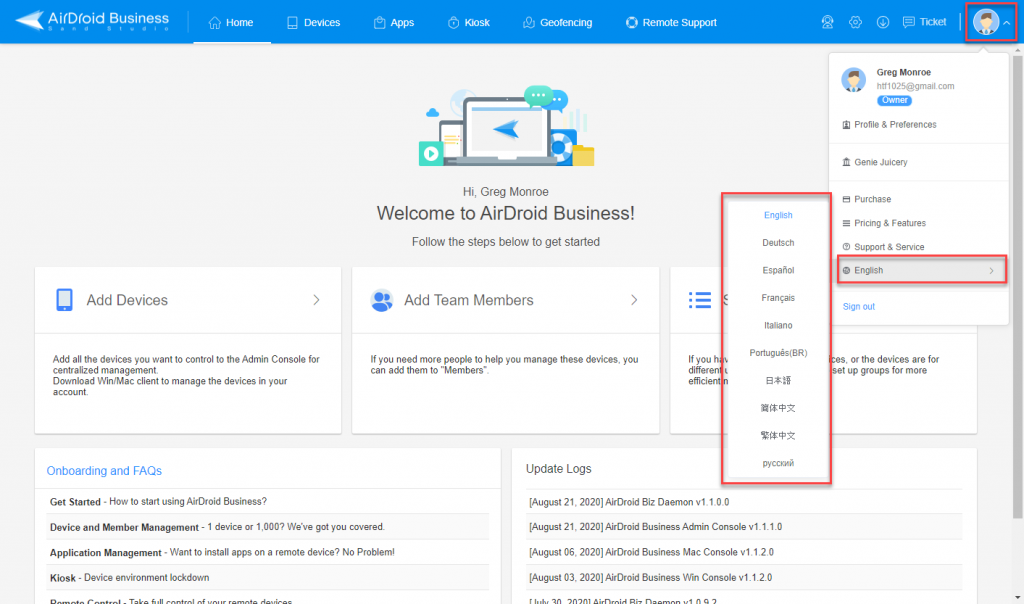Screen dimensions: 1024x604
Task: Open Win Console v1.1.2.0 update log
Action: (x=650, y=578)
